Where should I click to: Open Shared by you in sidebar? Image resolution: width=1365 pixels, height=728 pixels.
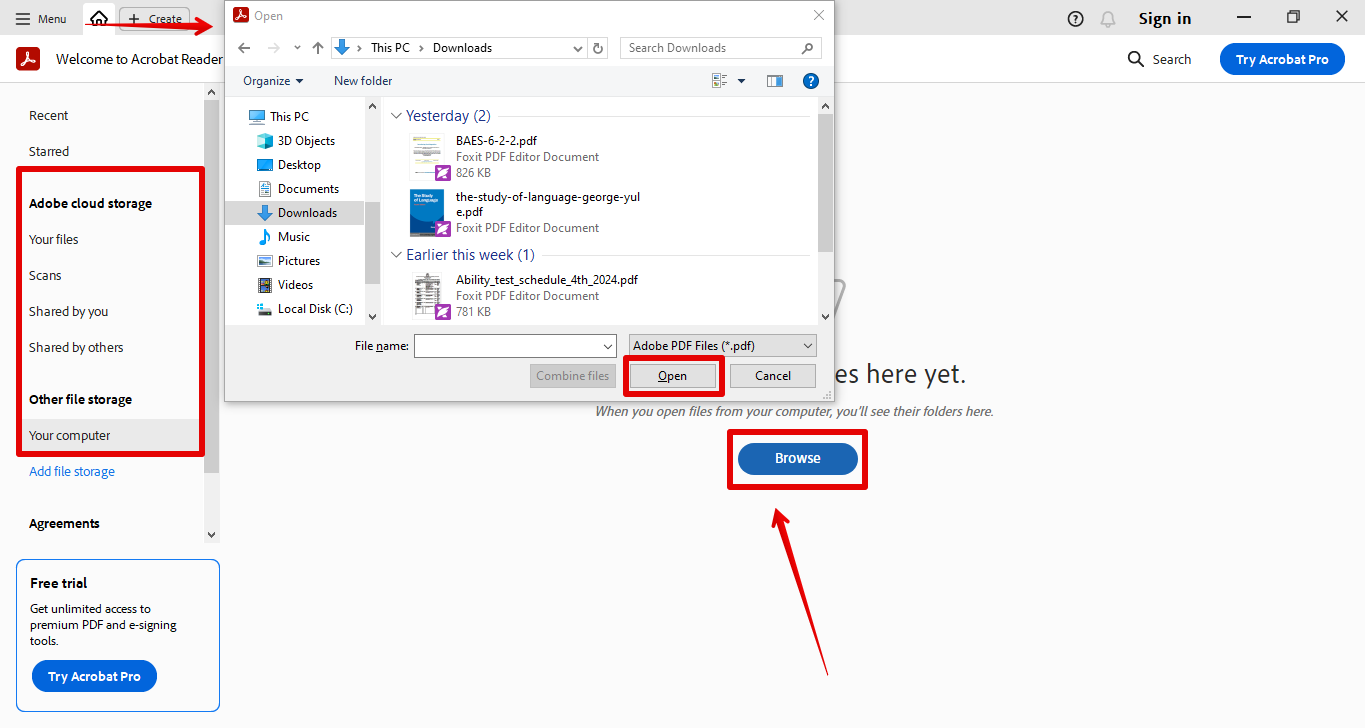coord(69,312)
